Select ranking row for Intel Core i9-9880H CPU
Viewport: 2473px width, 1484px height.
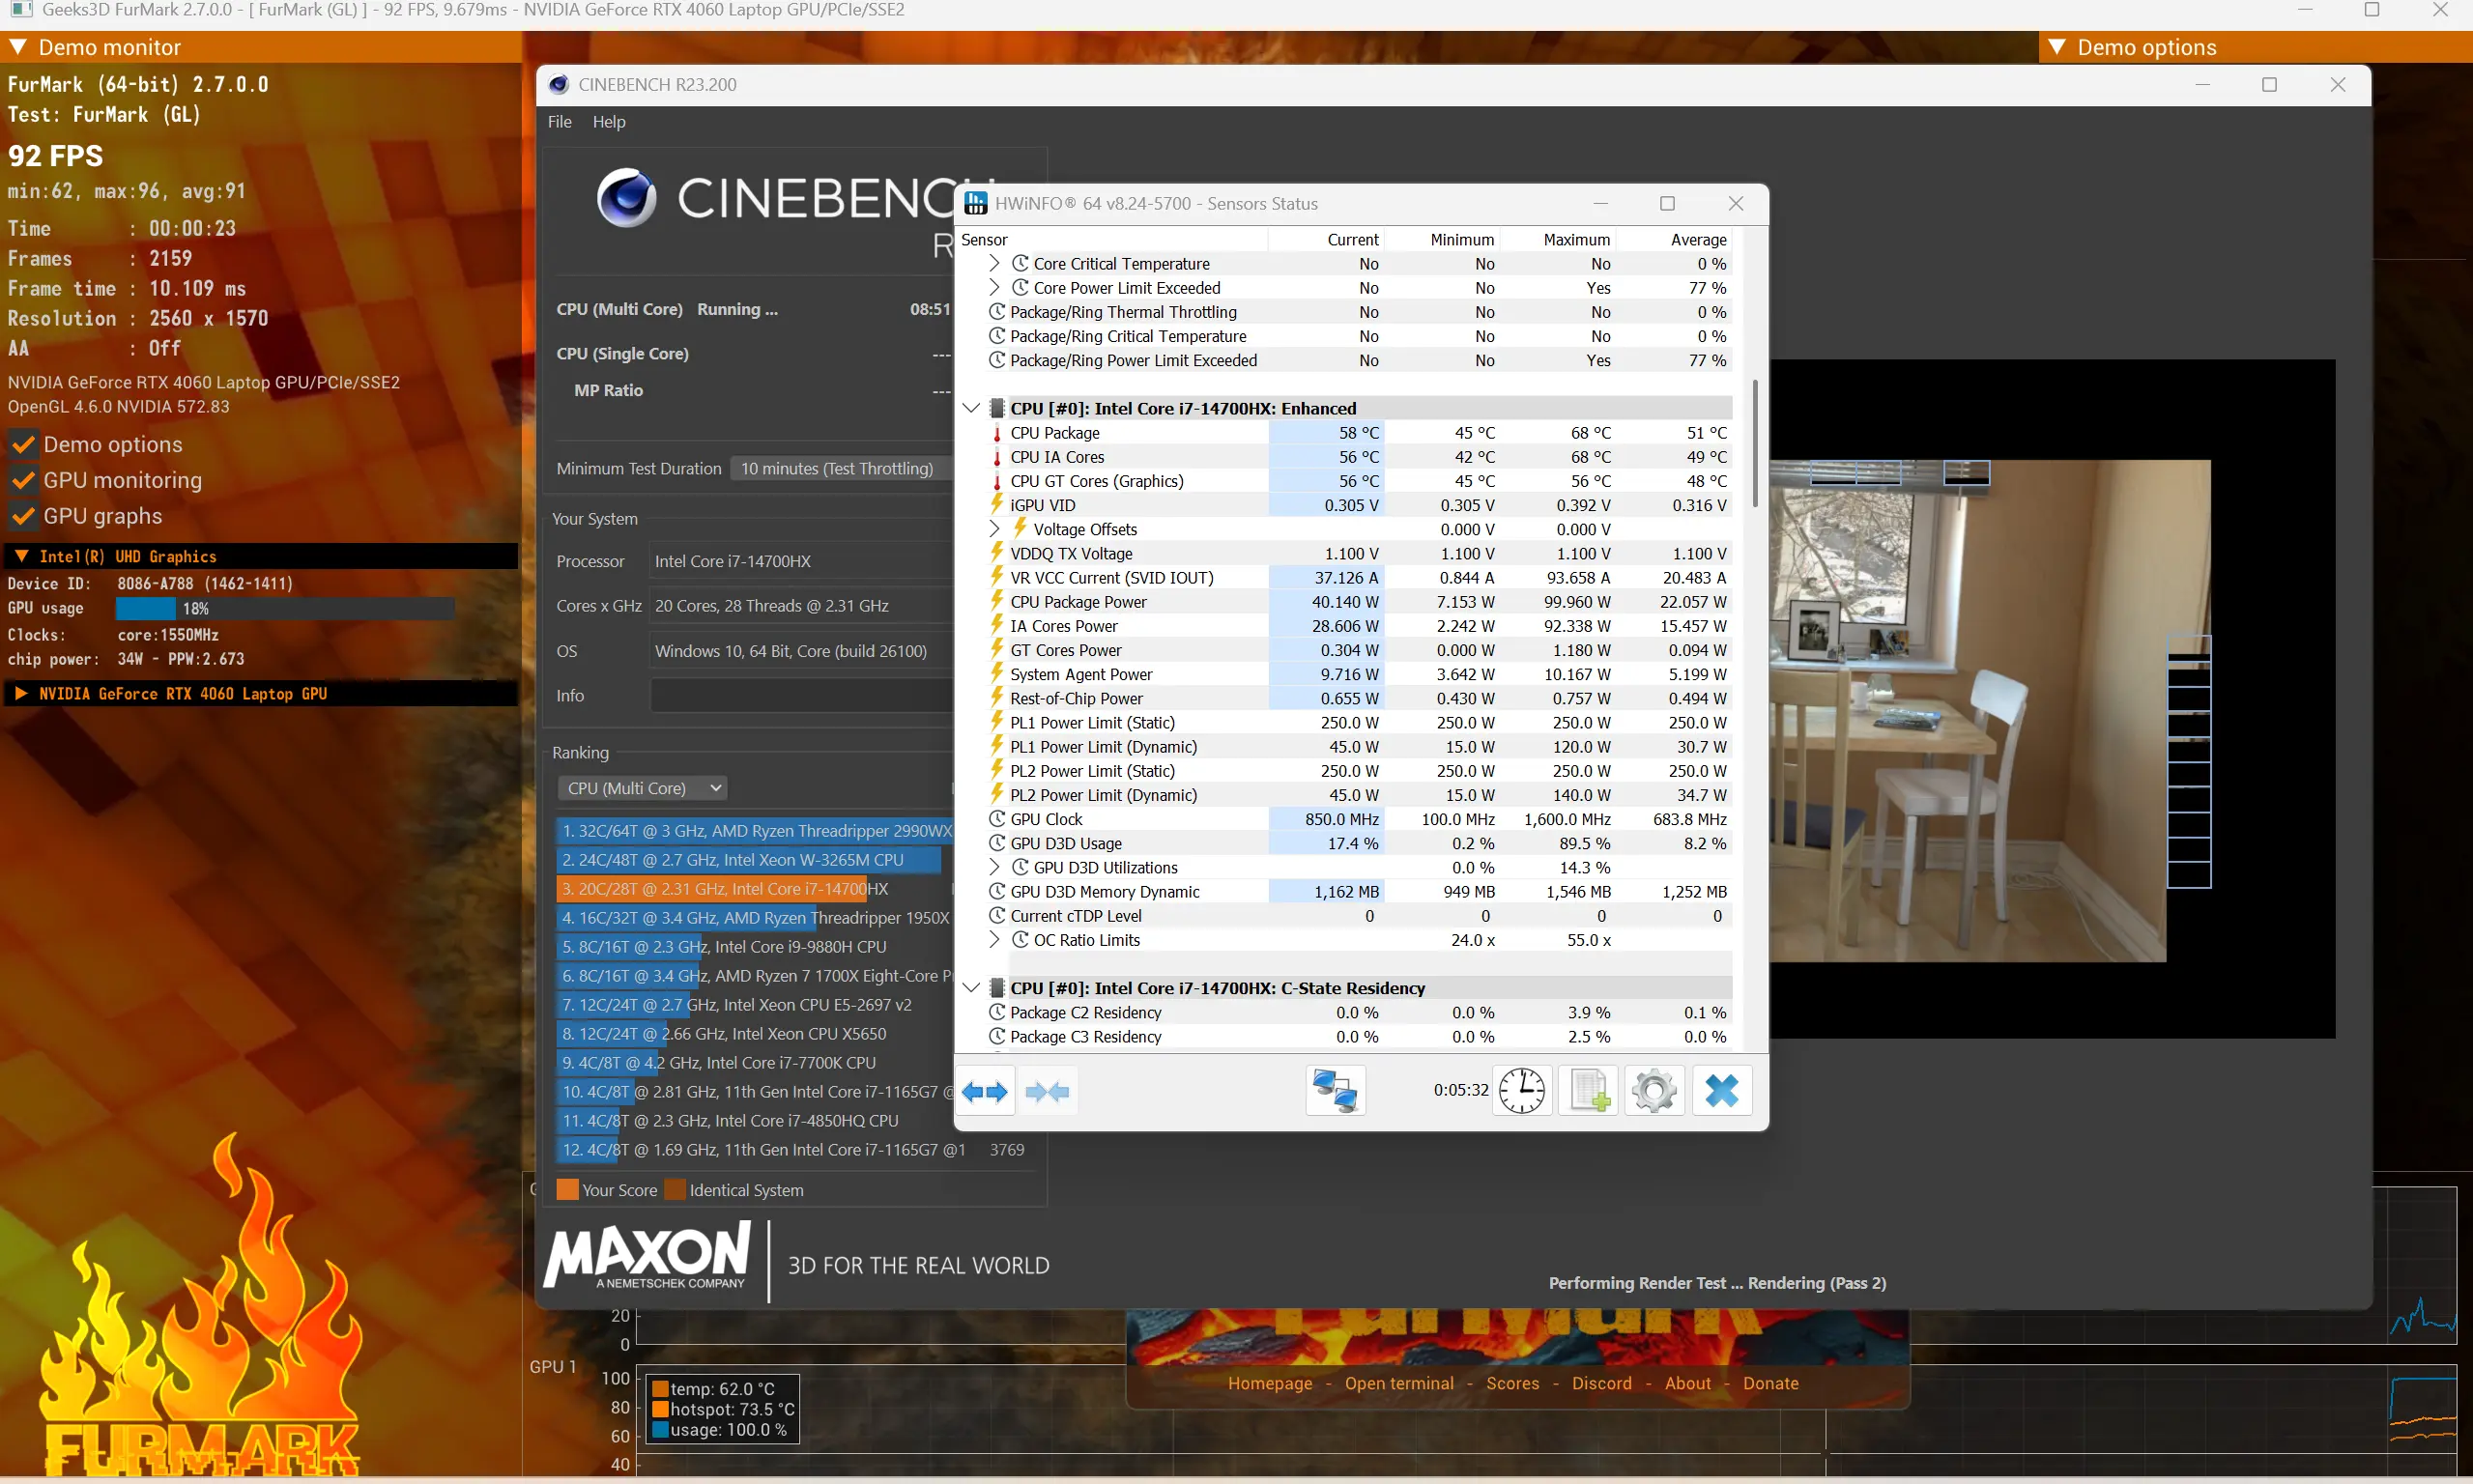click(753, 947)
